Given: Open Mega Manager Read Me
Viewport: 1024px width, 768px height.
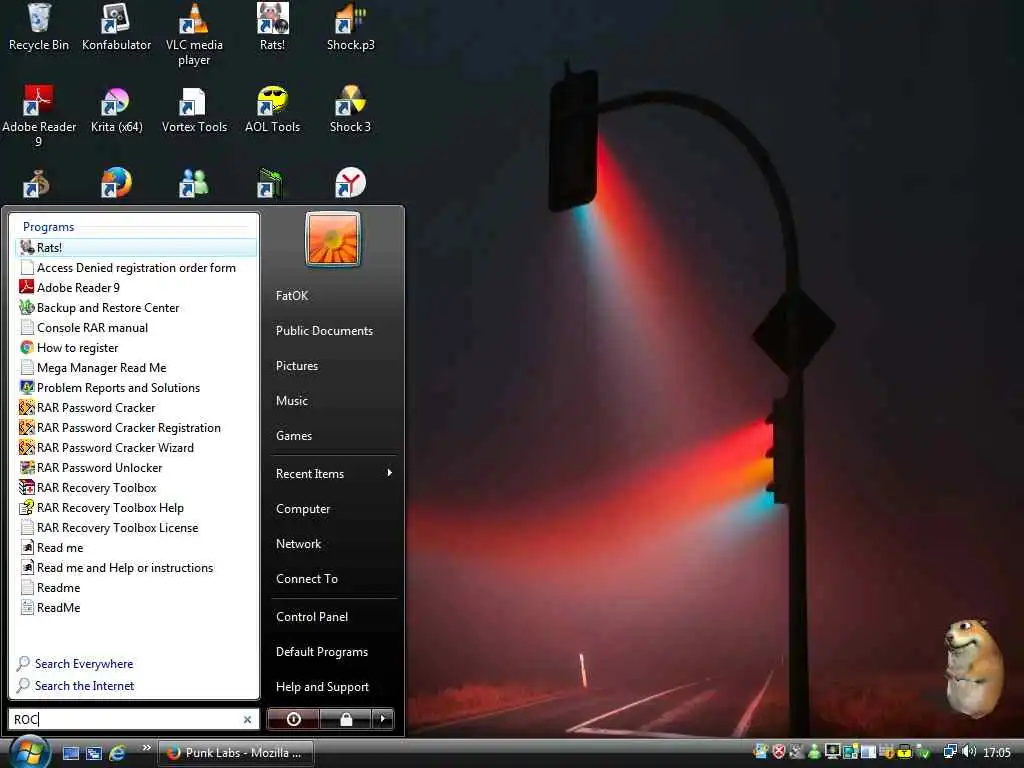Looking at the screenshot, I should [x=136, y=368].
